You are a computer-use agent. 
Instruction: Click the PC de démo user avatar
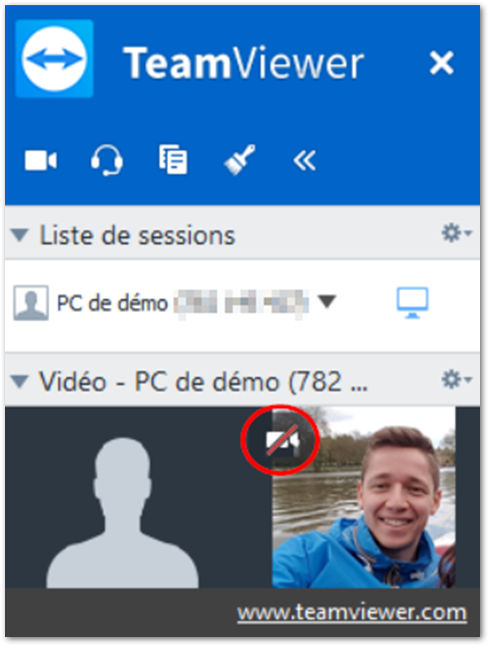(31, 303)
